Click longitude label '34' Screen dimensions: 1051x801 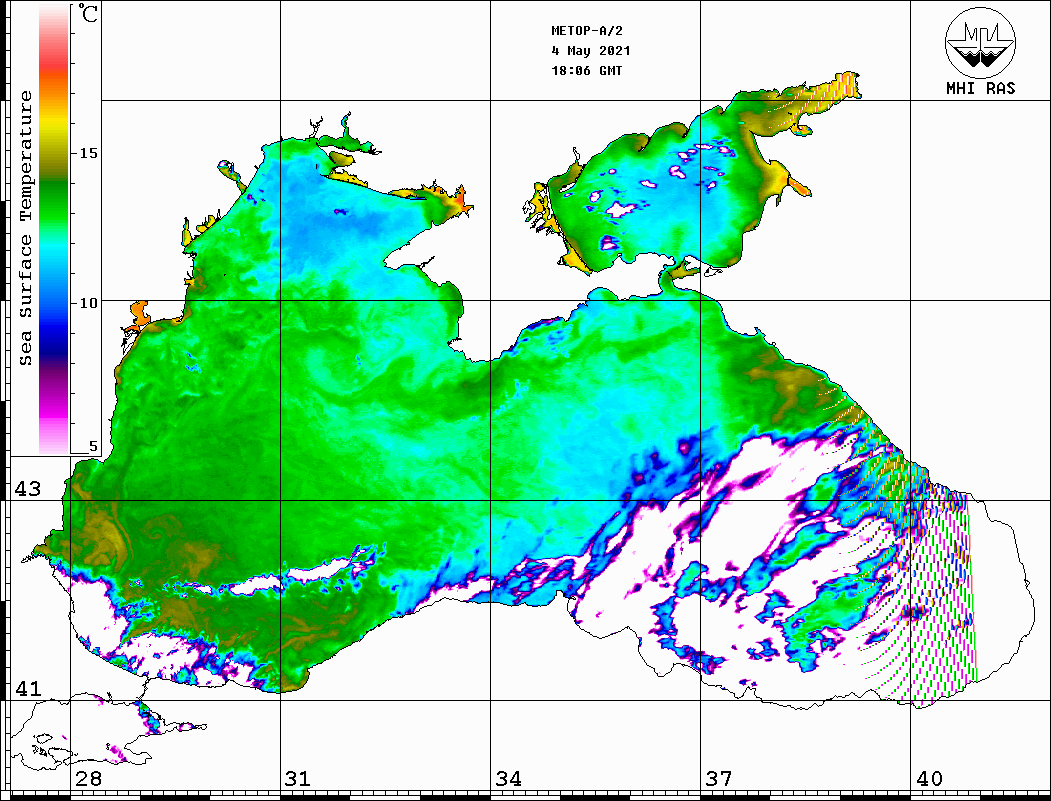pos(509,779)
